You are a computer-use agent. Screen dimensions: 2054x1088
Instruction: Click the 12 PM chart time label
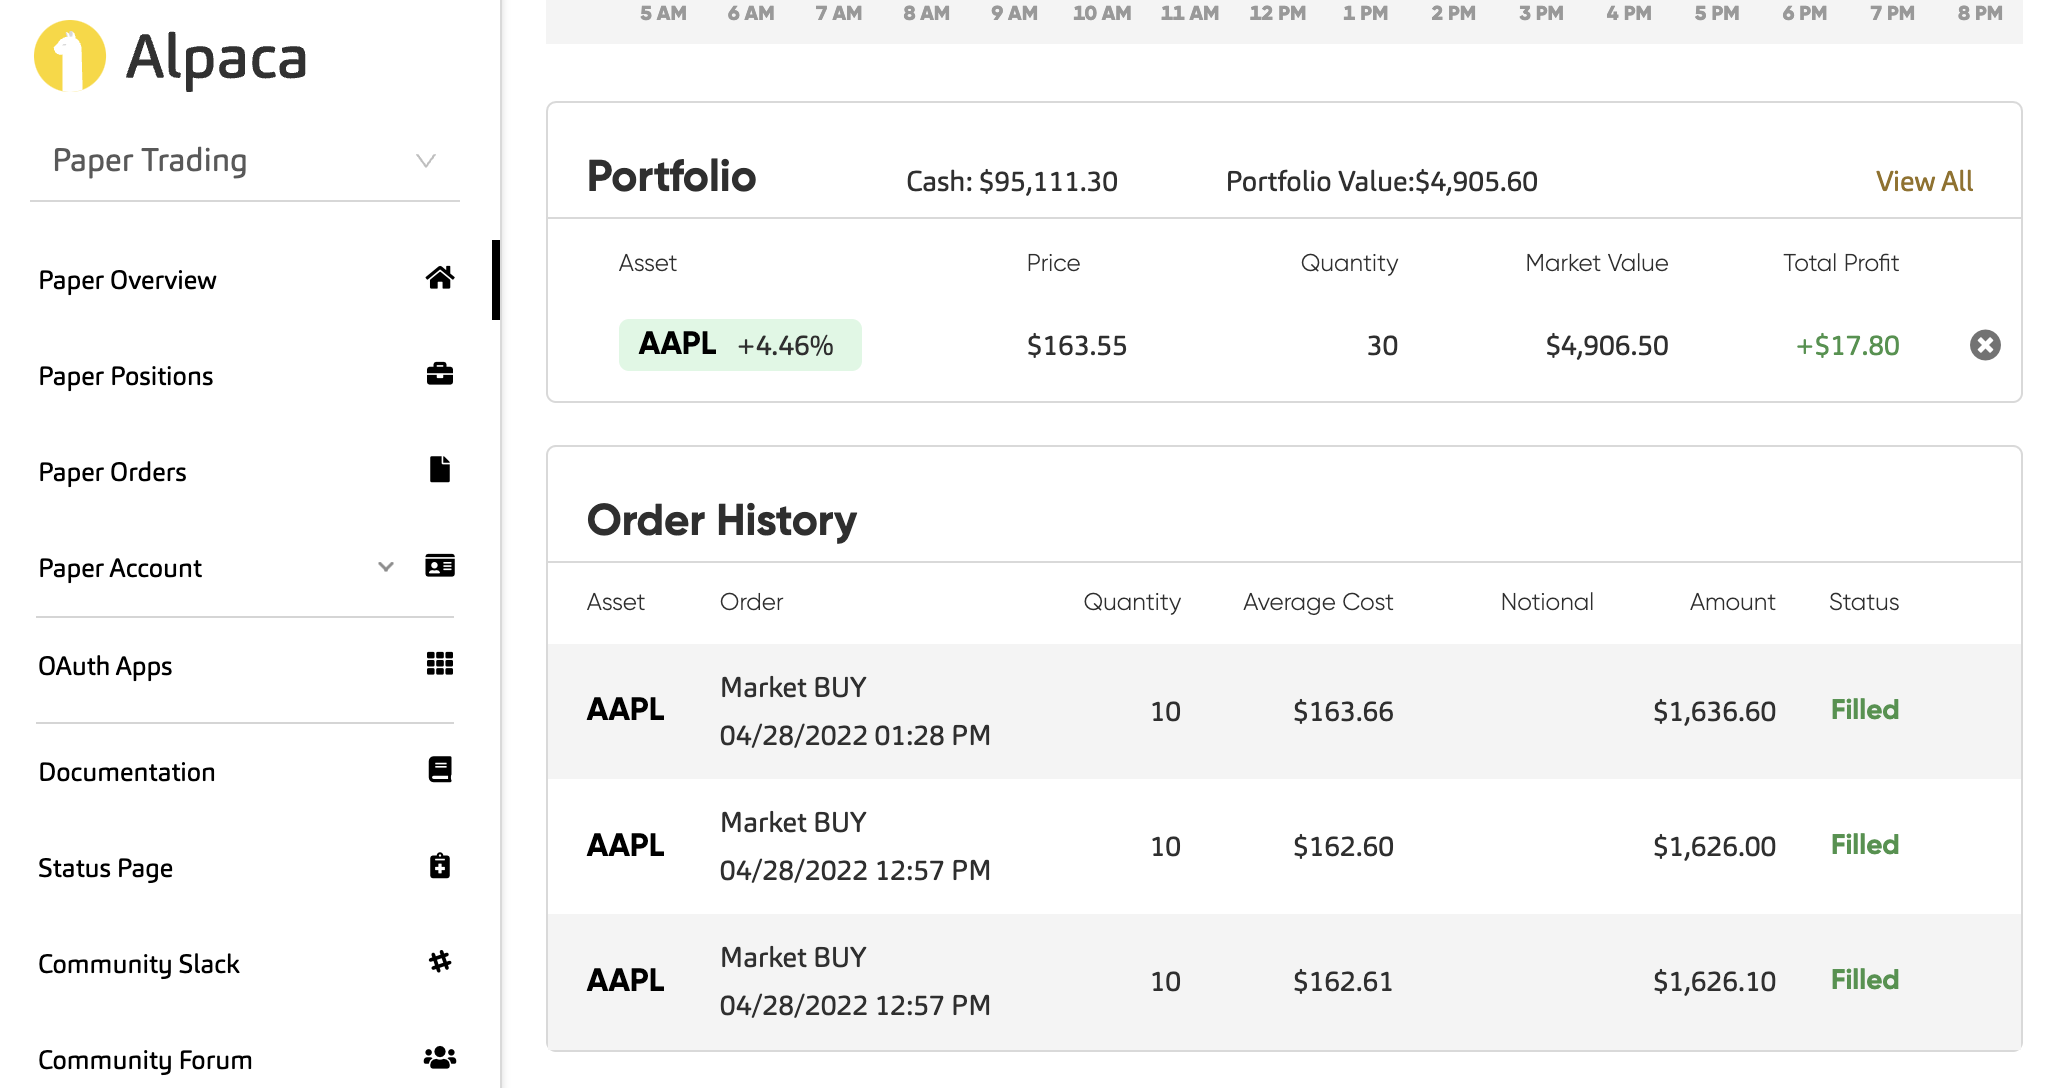(x=1277, y=13)
